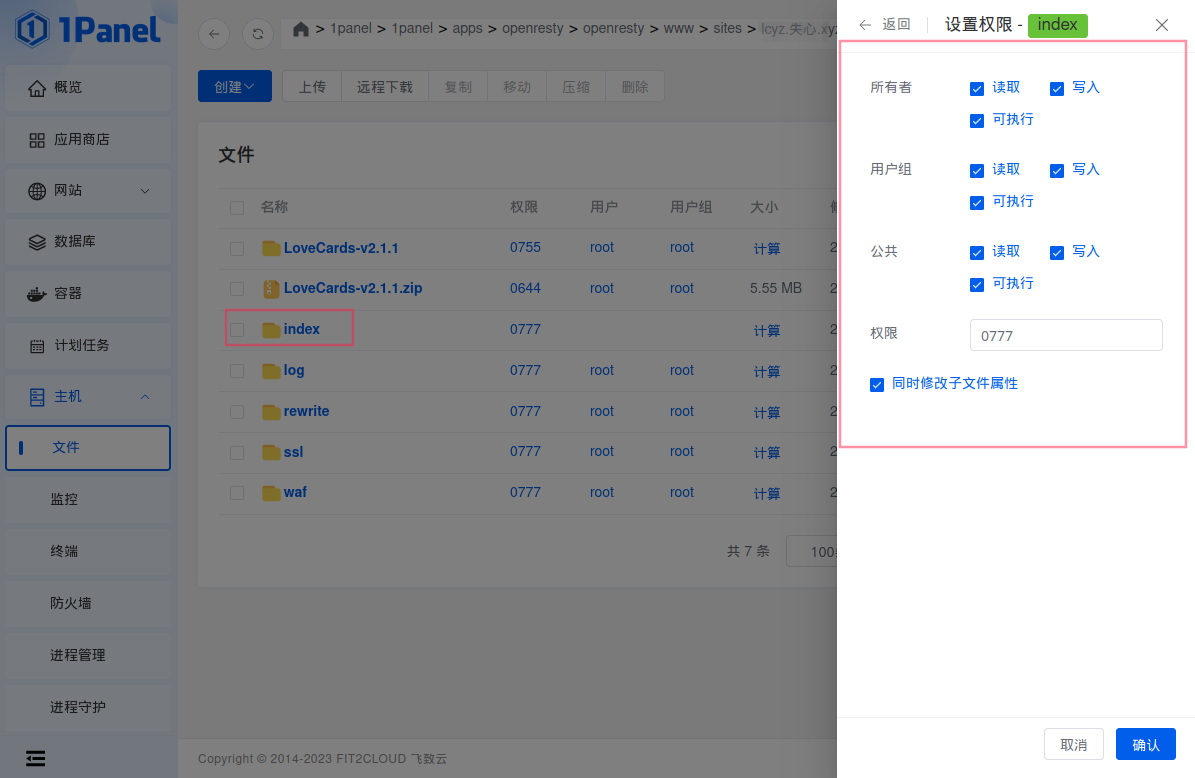This screenshot has height=778, width=1195.
Task: Click the 数据库 layers icon
Action: (37, 242)
